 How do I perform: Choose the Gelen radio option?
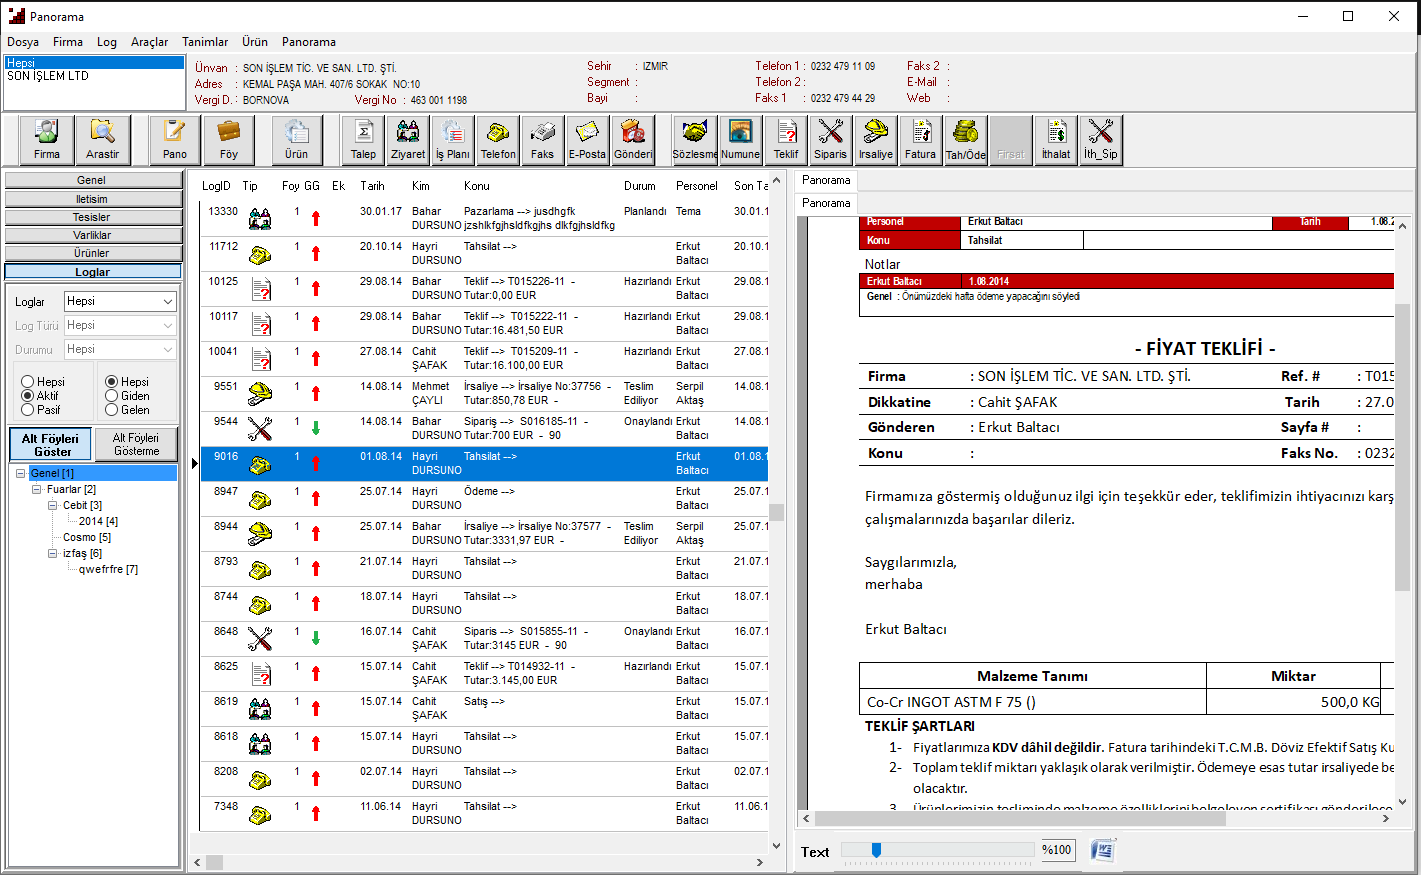click(112, 410)
